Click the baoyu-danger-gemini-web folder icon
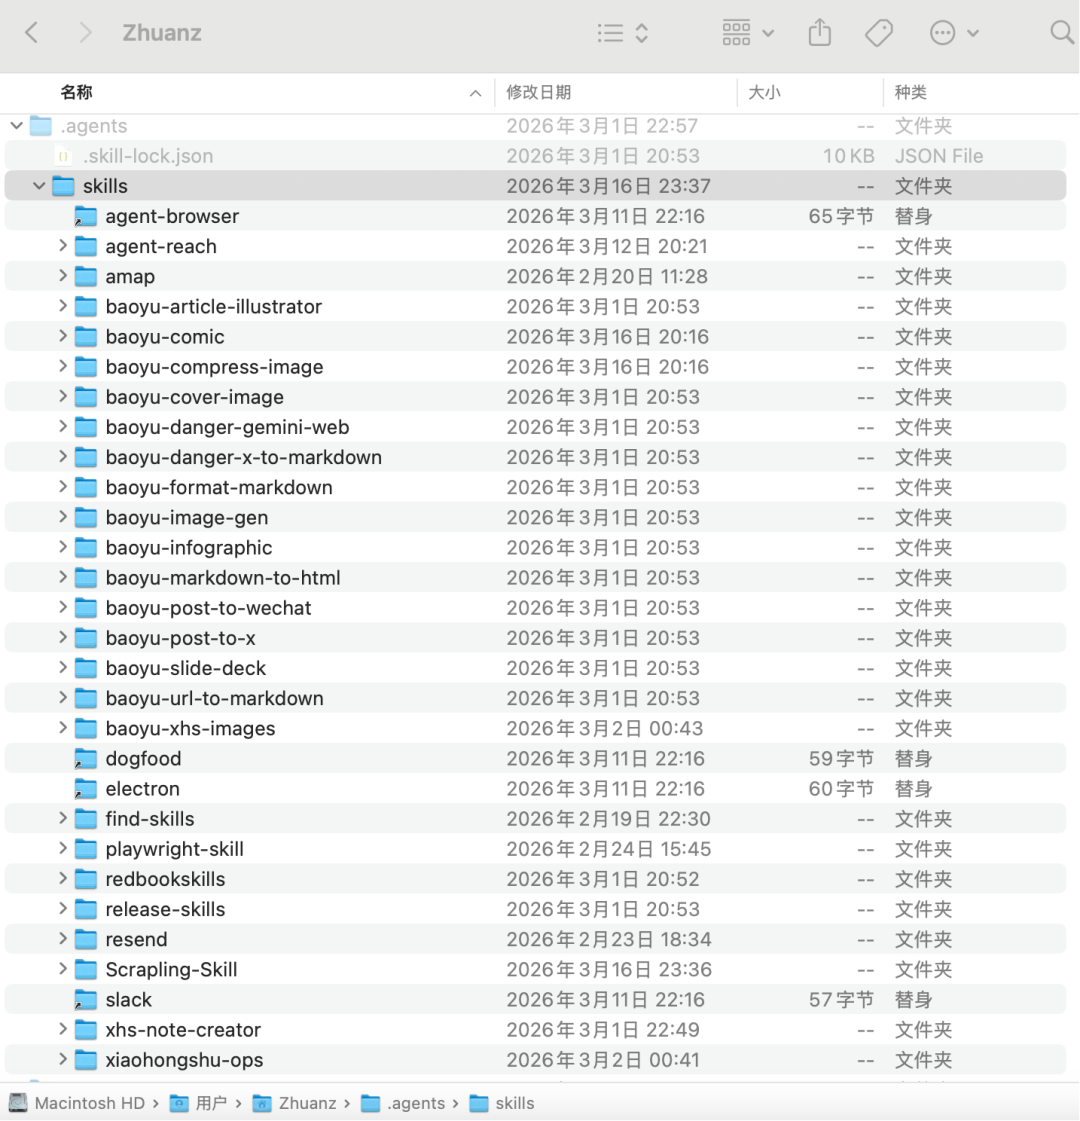 [86, 428]
